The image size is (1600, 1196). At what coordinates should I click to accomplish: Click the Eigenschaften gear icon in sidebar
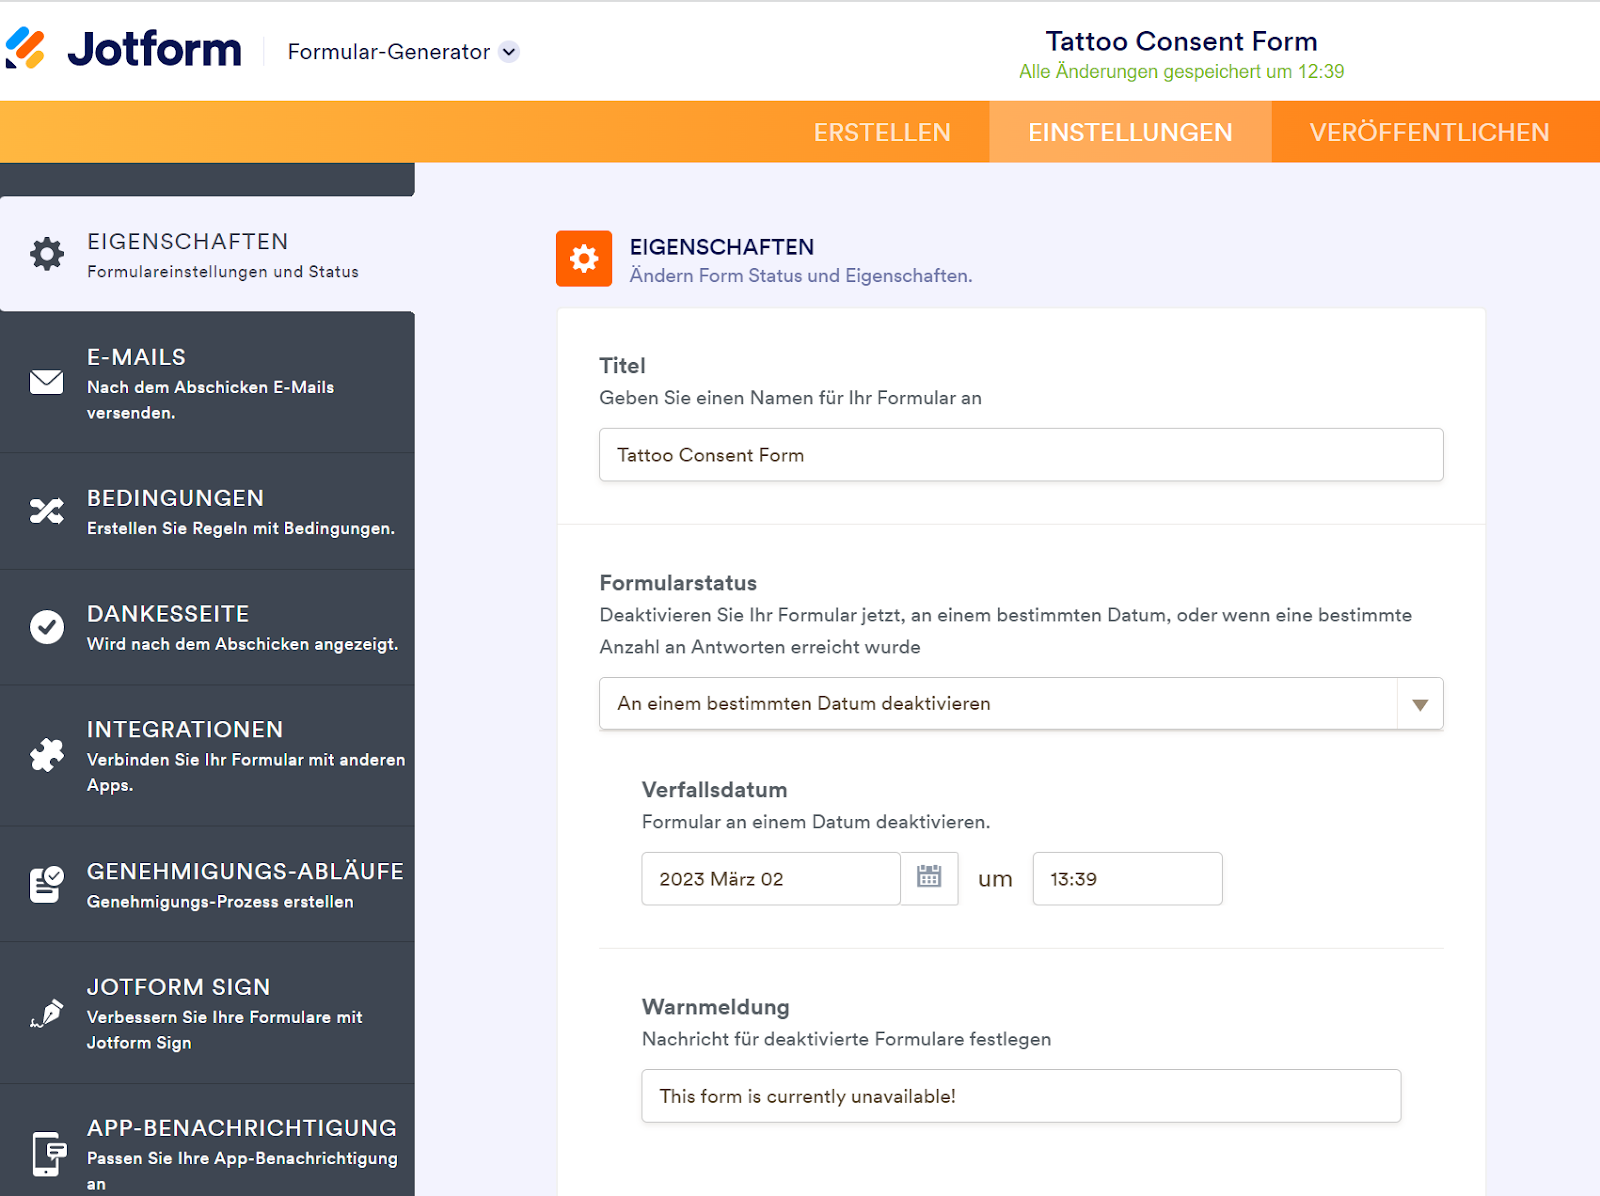(47, 254)
